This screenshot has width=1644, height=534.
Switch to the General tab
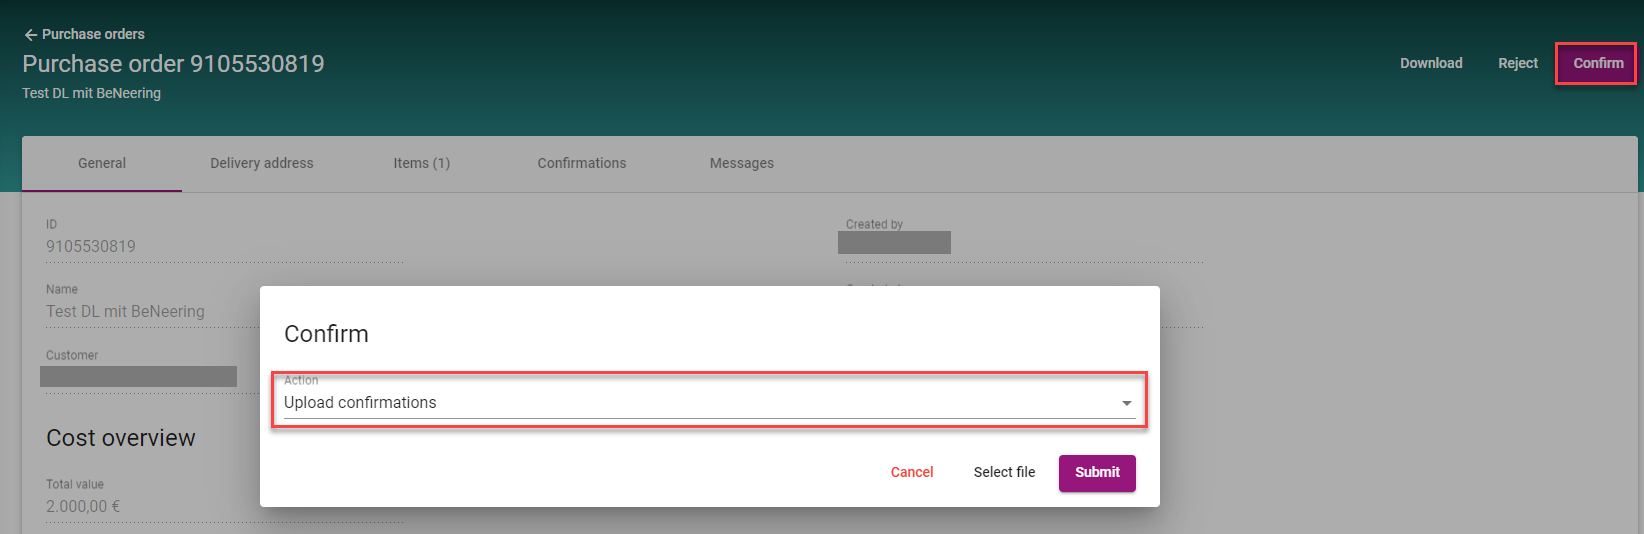coord(102,163)
